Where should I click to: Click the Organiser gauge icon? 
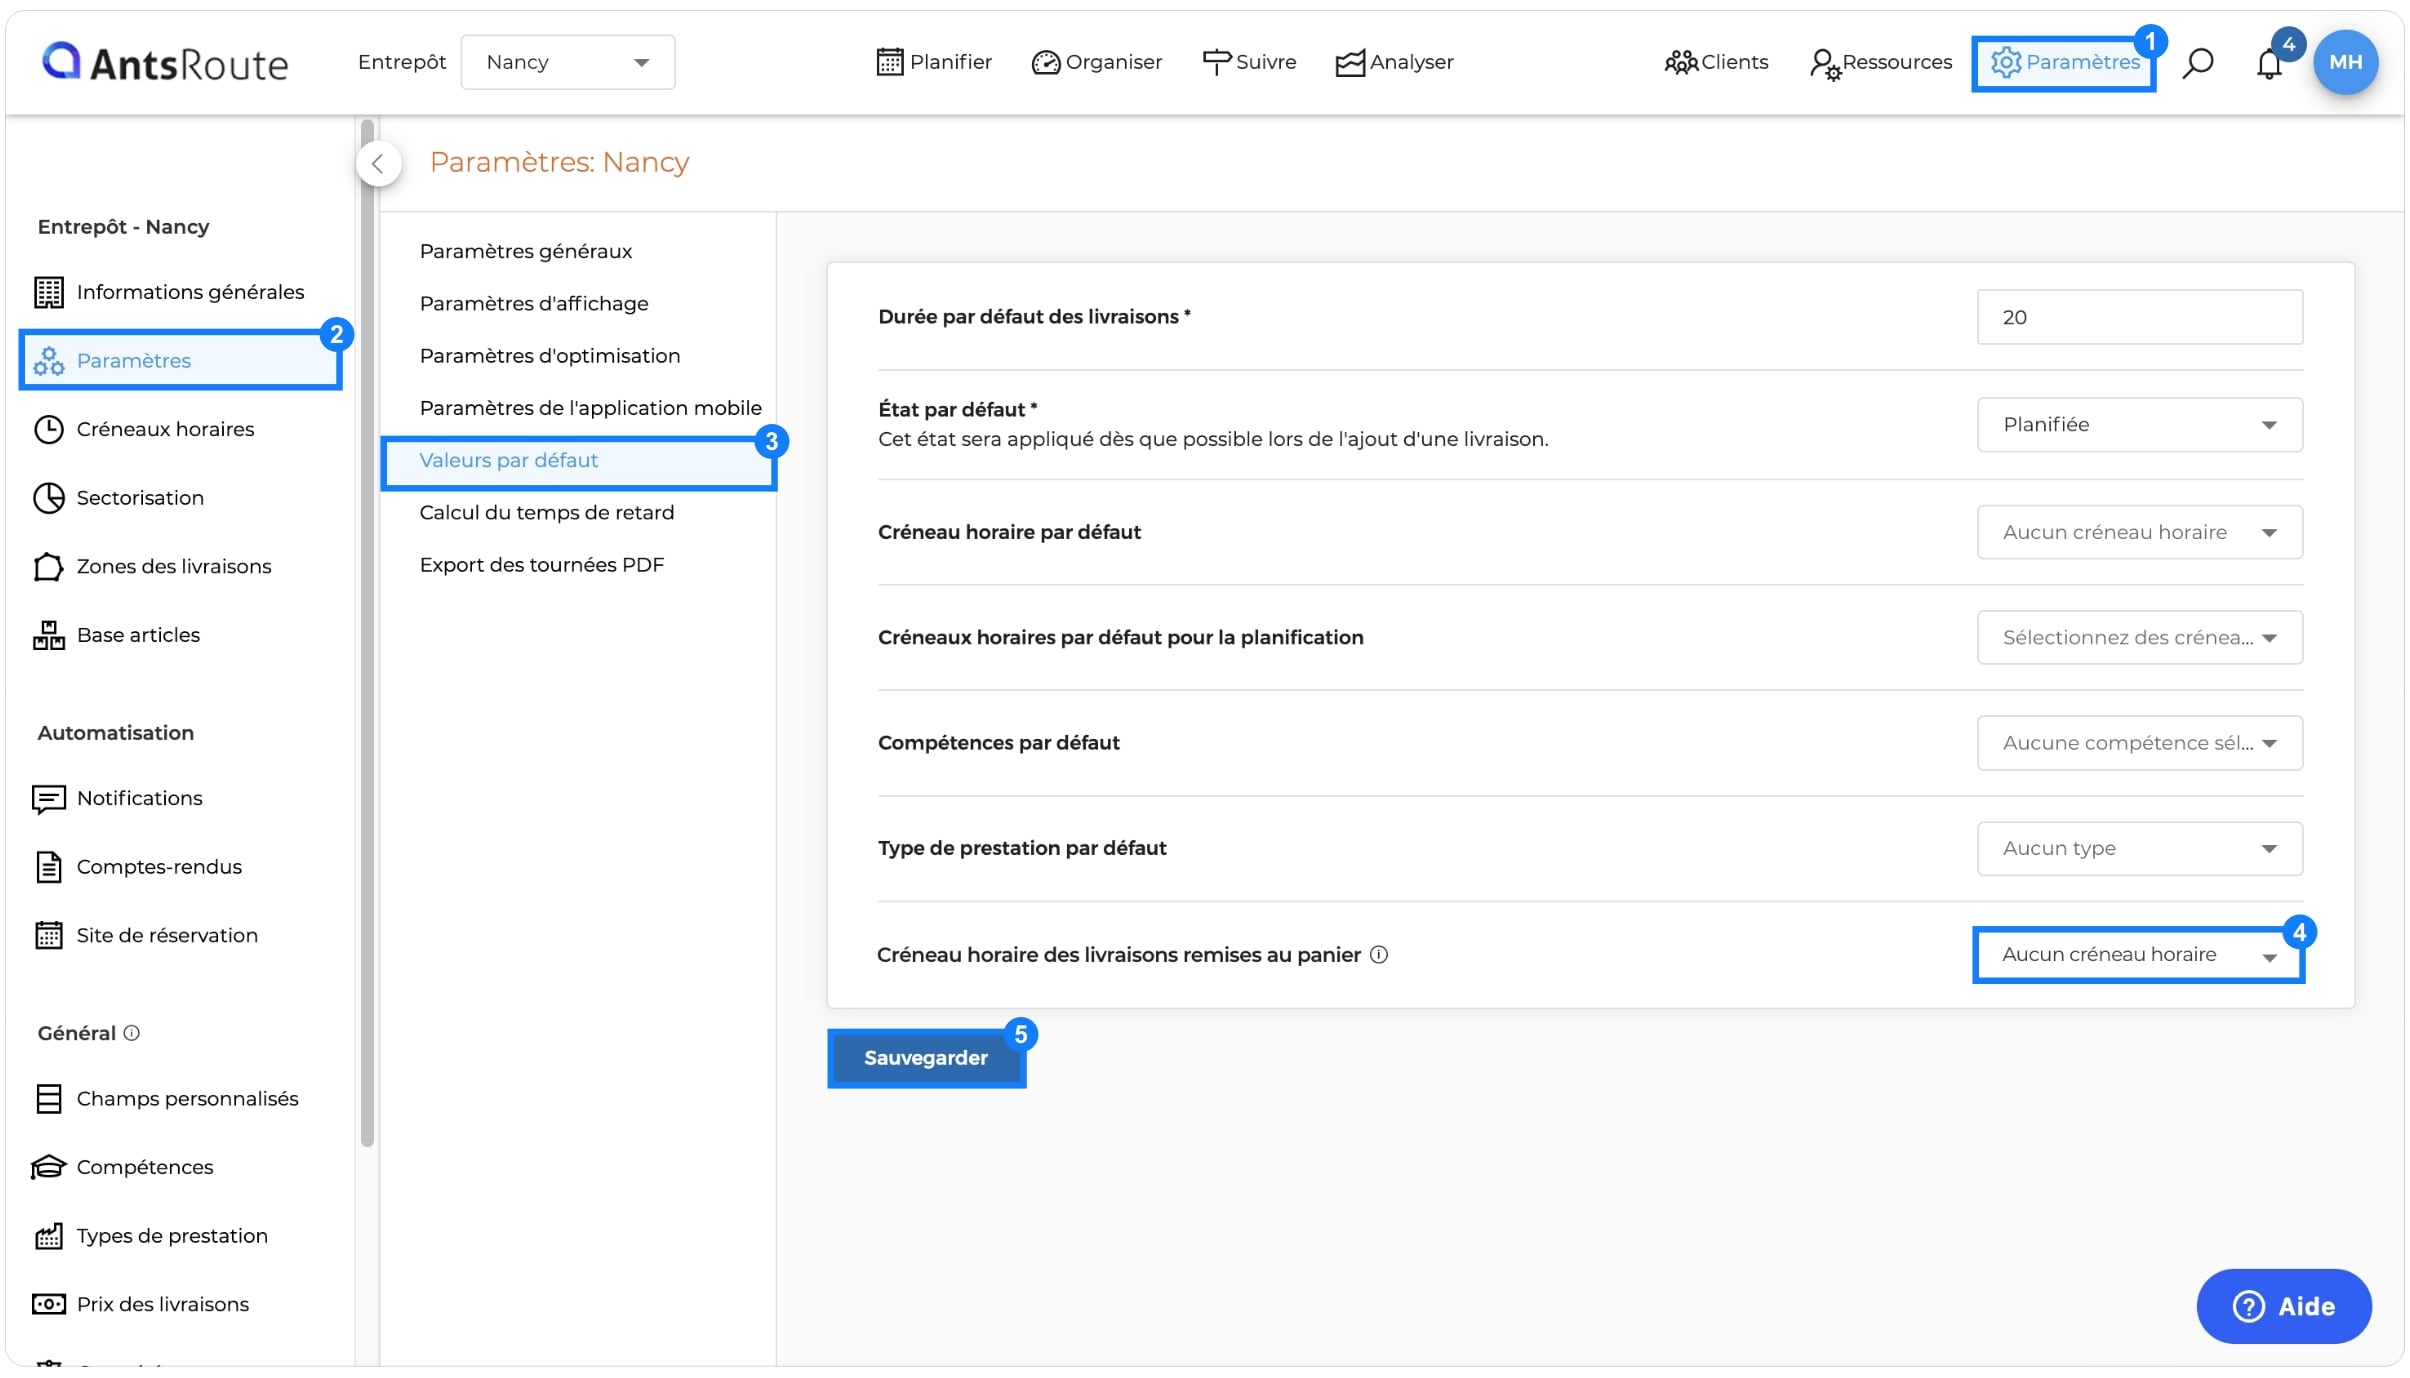[1045, 62]
